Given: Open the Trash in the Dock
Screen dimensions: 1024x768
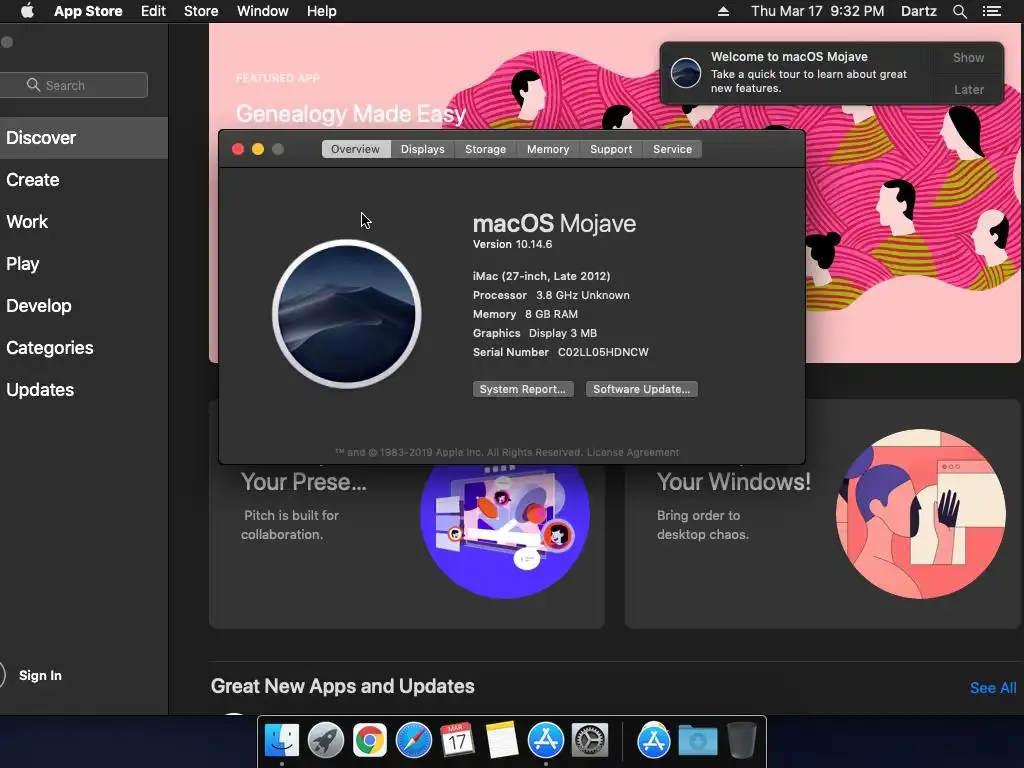Looking at the screenshot, I should tap(741, 741).
